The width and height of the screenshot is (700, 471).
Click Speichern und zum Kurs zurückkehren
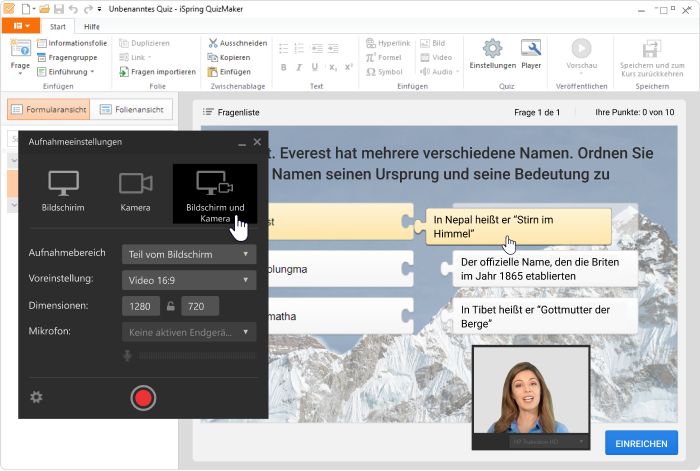point(652,58)
